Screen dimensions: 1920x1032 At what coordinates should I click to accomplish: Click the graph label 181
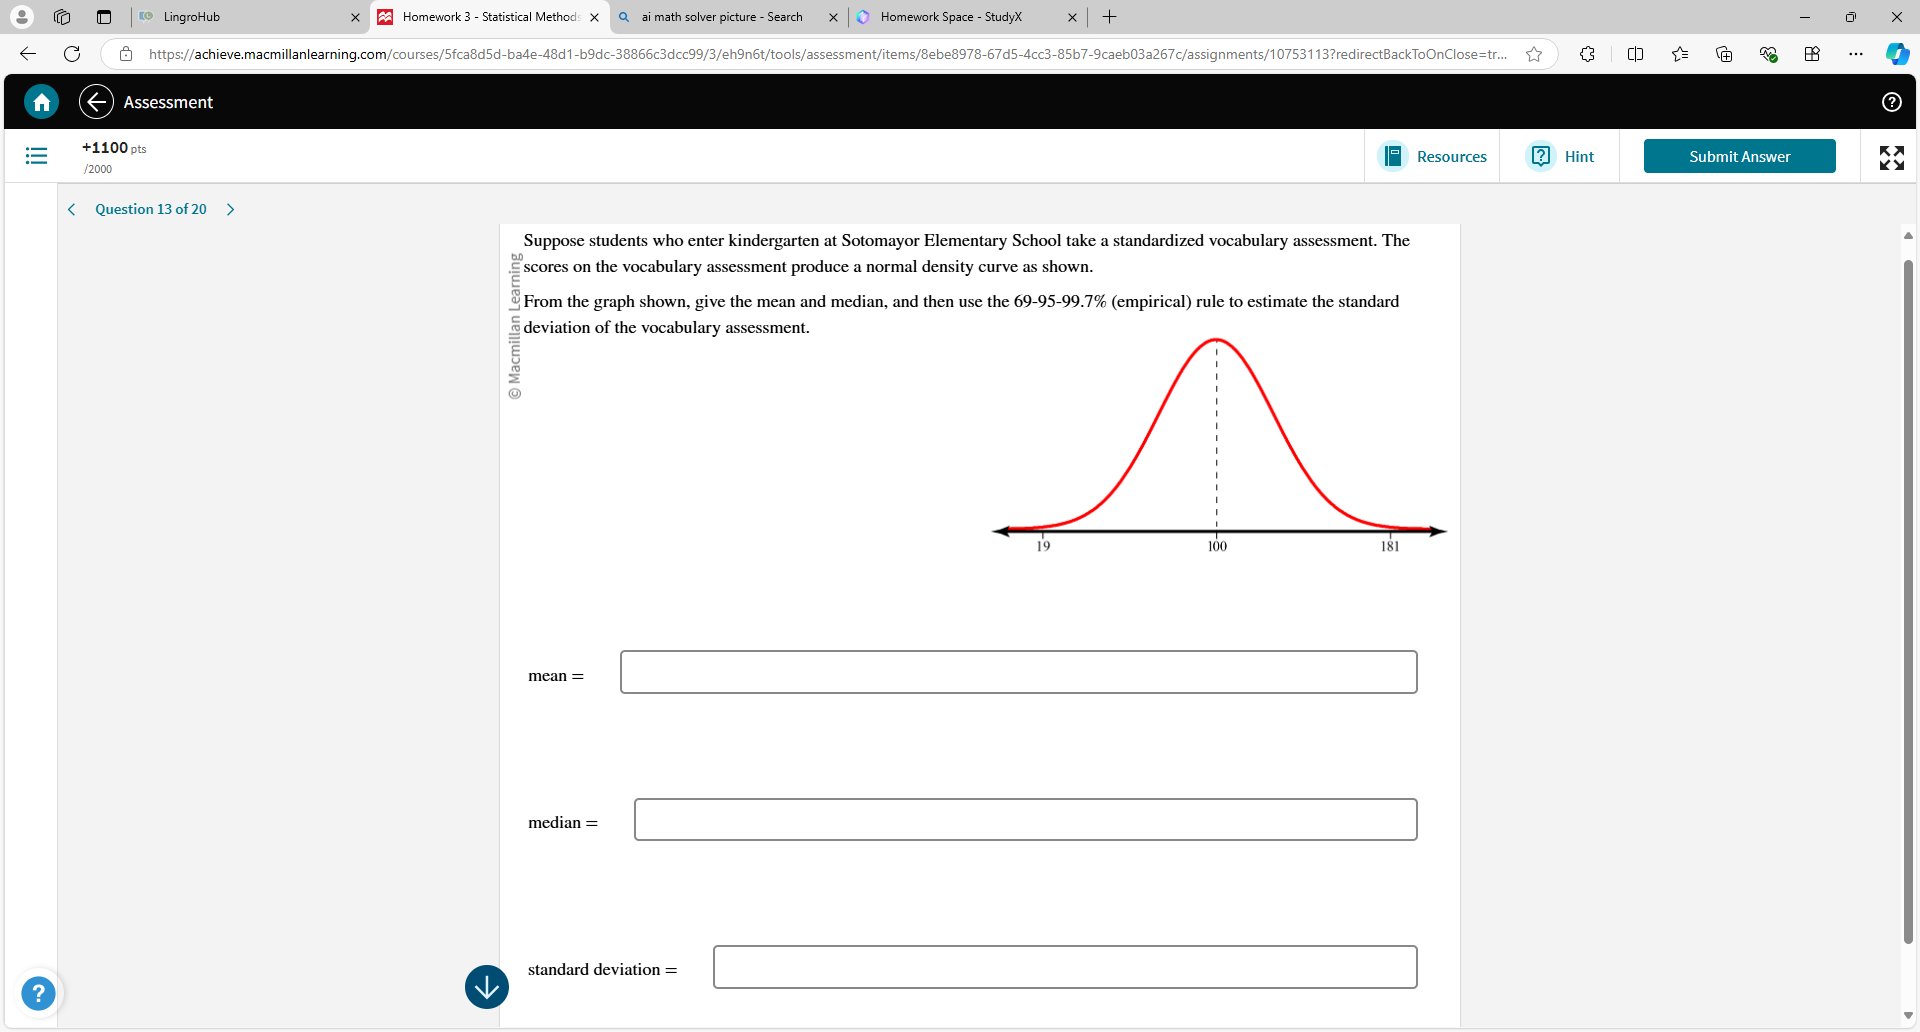click(x=1390, y=546)
